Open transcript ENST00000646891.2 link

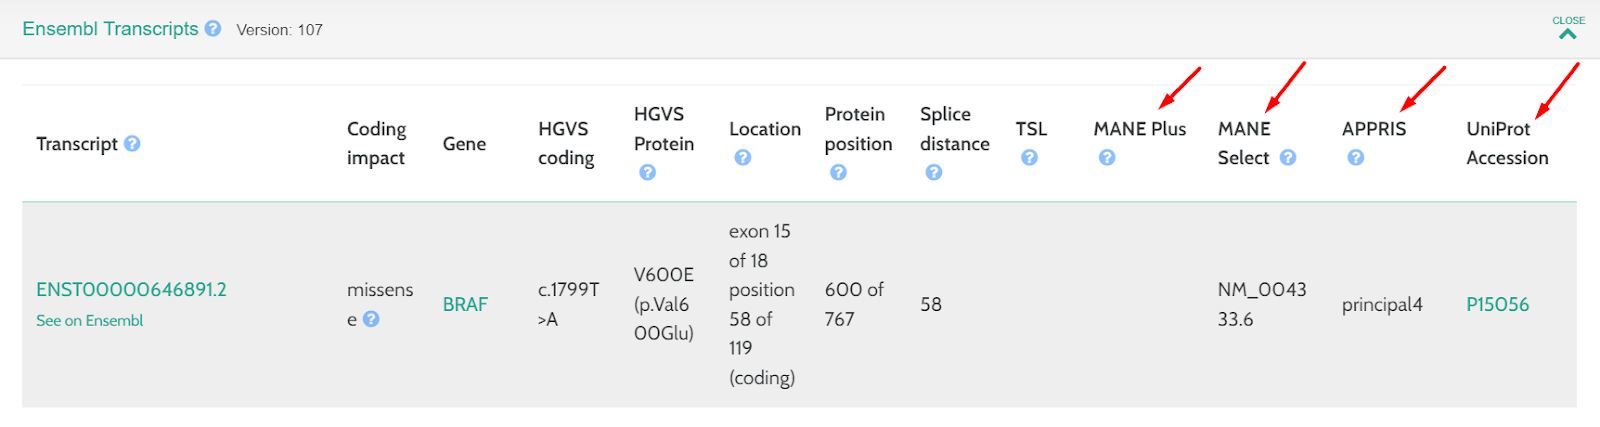click(131, 290)
